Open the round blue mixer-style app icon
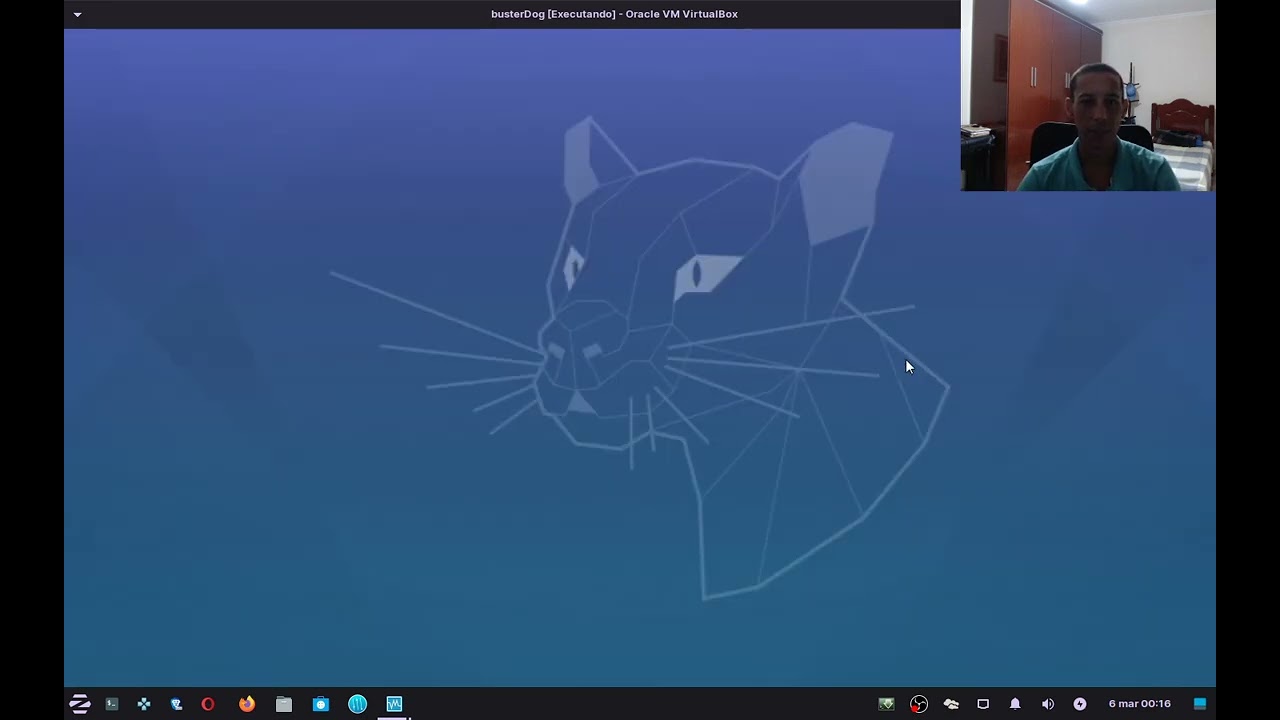1280x720 pixels. (357, 704)
